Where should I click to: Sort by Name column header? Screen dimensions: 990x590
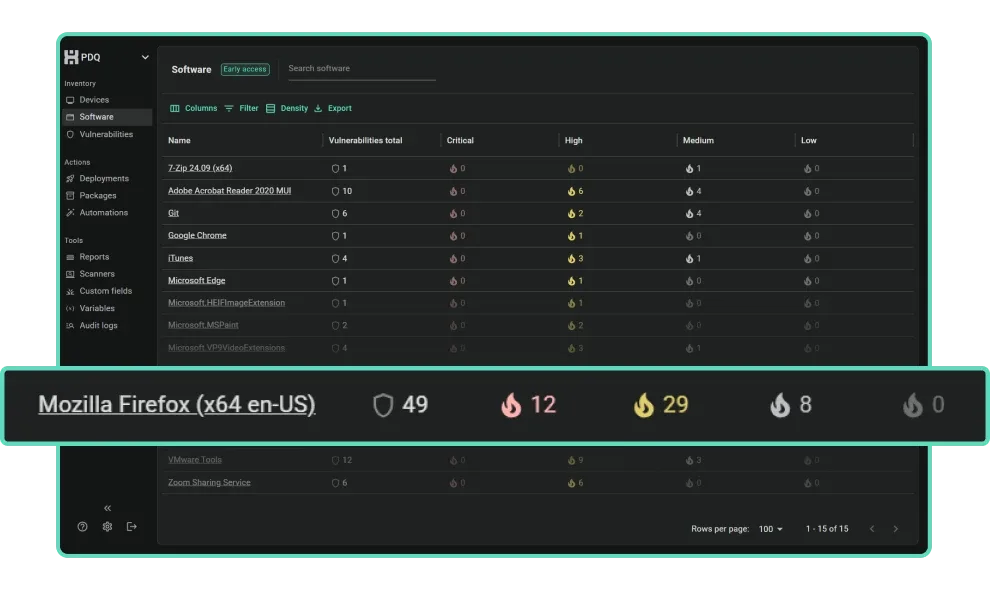(179, 140)
